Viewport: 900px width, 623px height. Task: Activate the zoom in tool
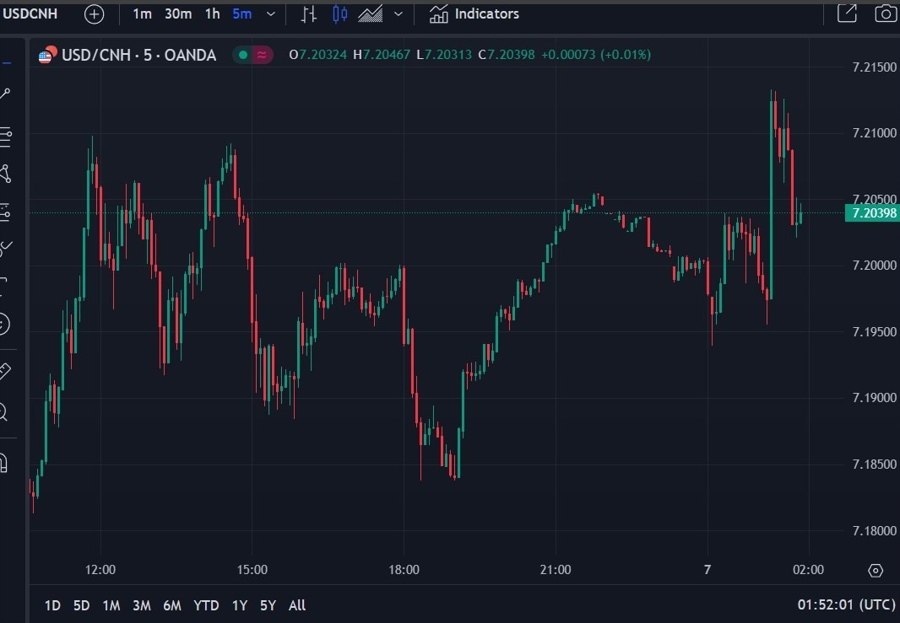3,412
